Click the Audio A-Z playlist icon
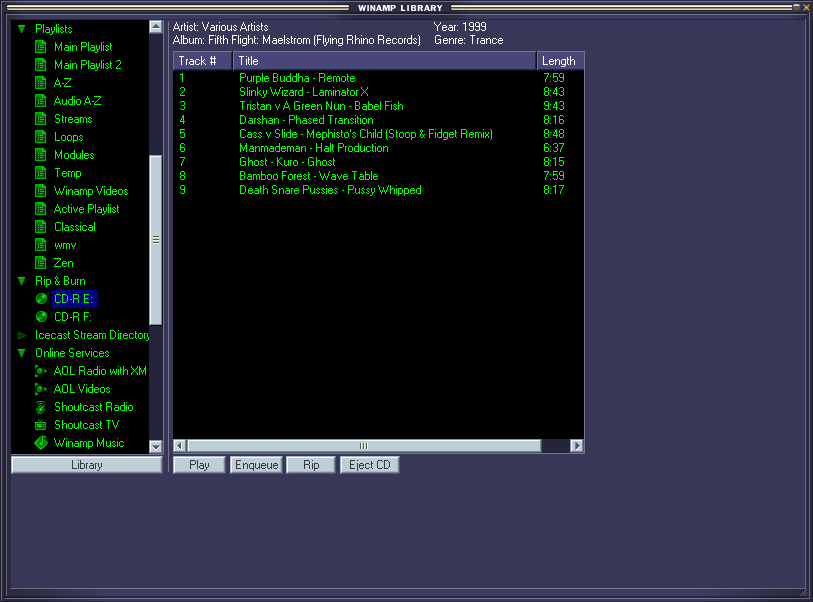Viewport: 813px width, 602px height. click(40, 101)
